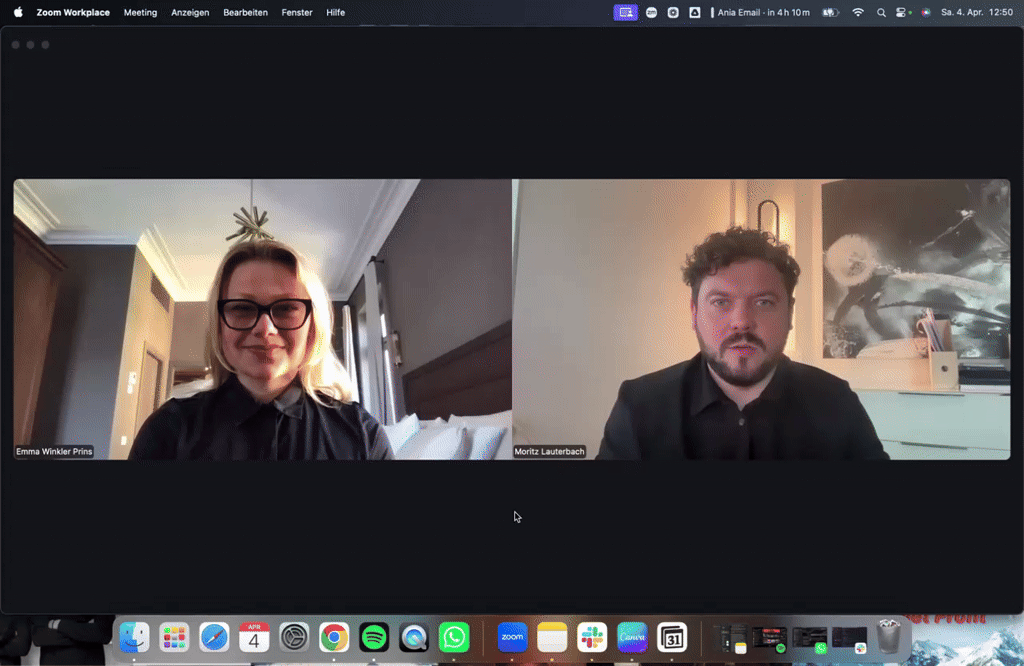The height and width of the screenshot is (666, 1024).
Task: Launch Spotify from the Dock
Action: tap(373, 637)
